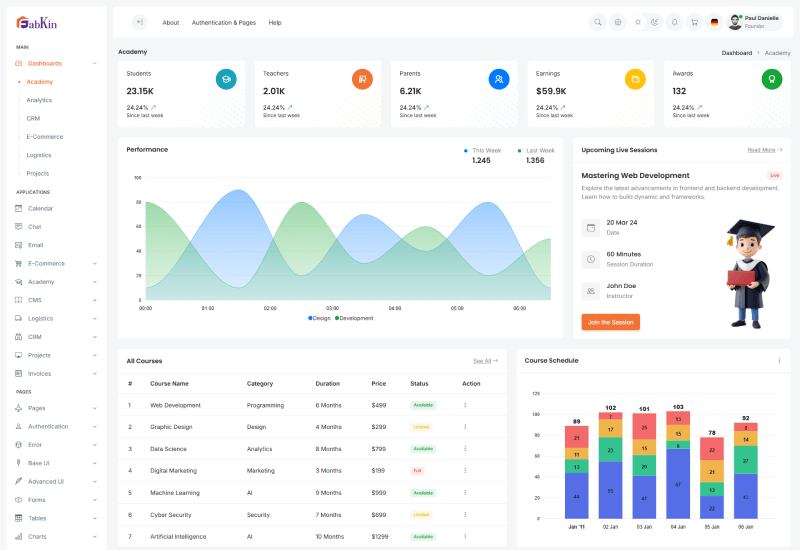Screen dimensions: 800x550
Task: Open the notifications bell
Action: 674,22
